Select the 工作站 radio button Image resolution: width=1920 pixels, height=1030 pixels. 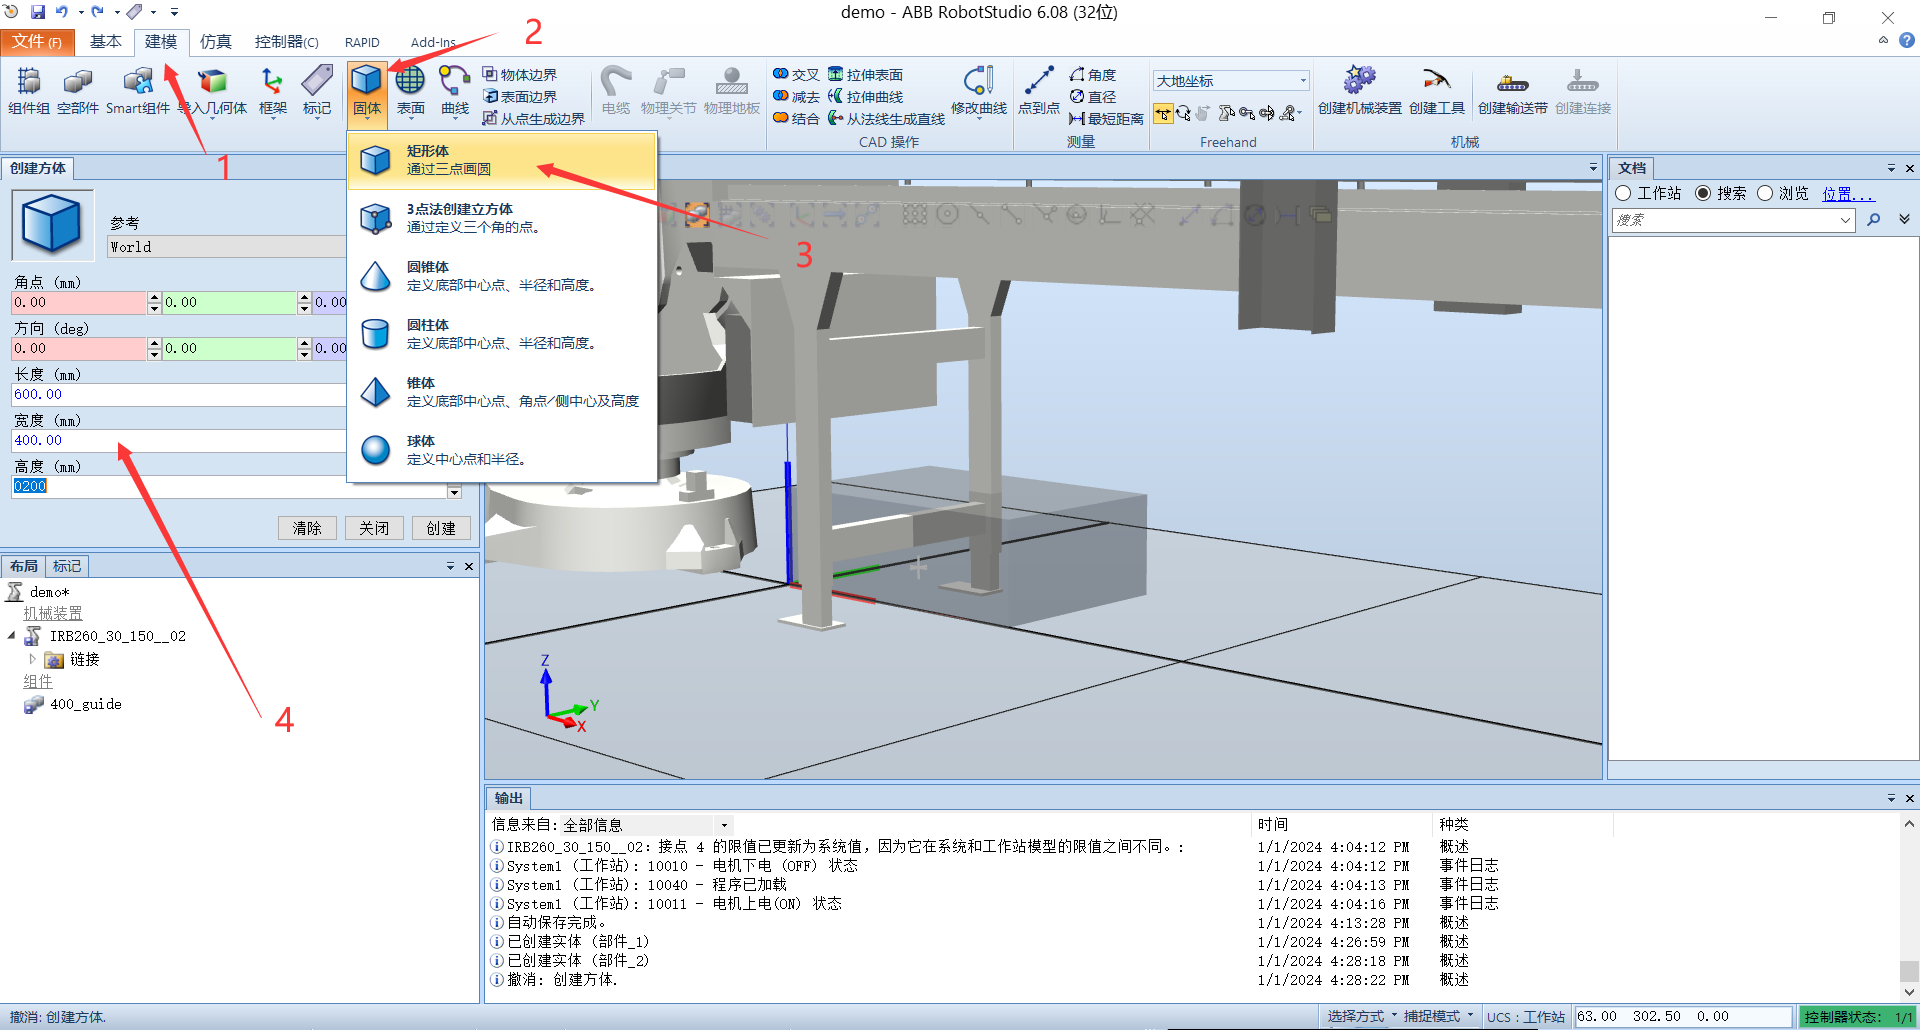tap(1623, 193)
